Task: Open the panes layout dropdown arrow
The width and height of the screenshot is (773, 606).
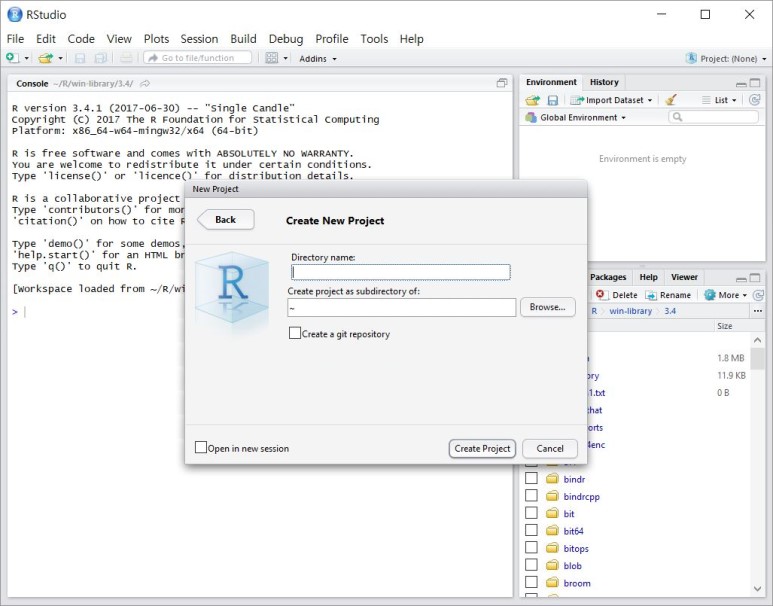Action: 285,59
